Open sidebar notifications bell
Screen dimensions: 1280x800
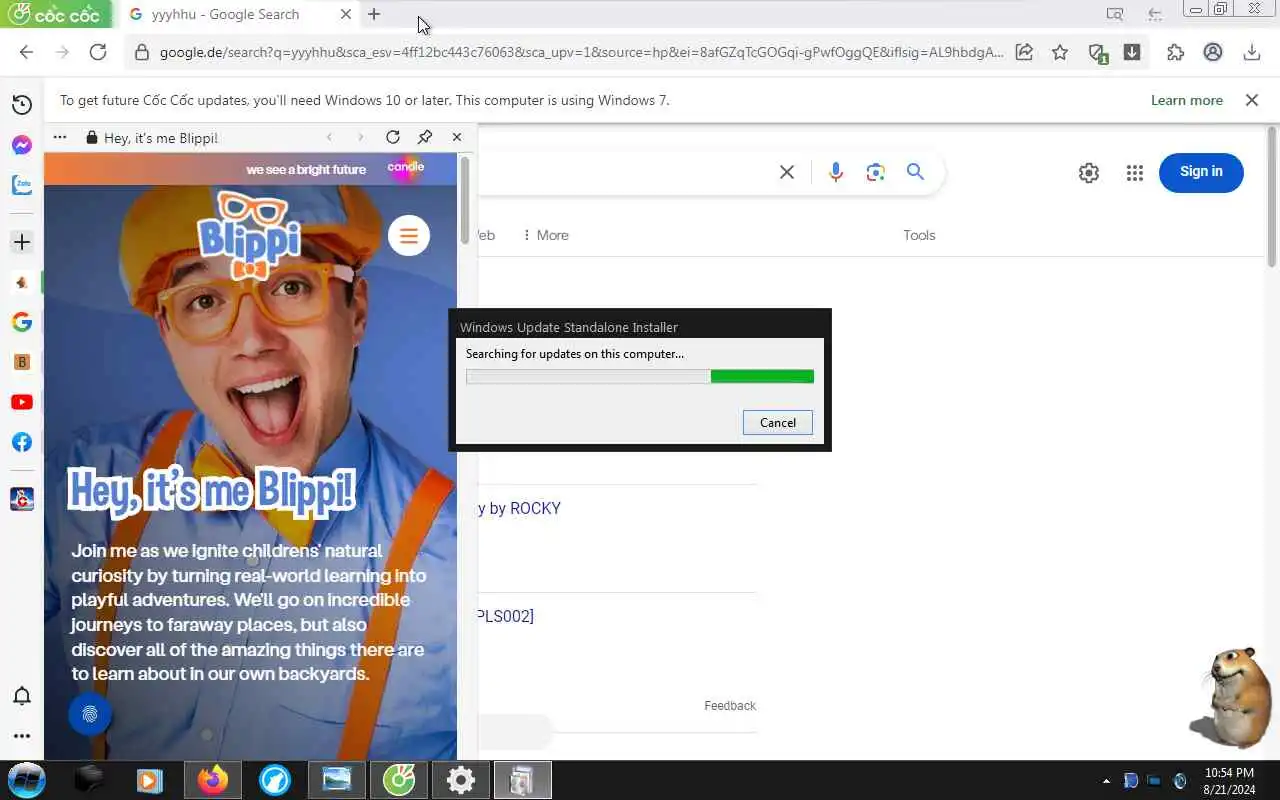(x=22, y=696)
